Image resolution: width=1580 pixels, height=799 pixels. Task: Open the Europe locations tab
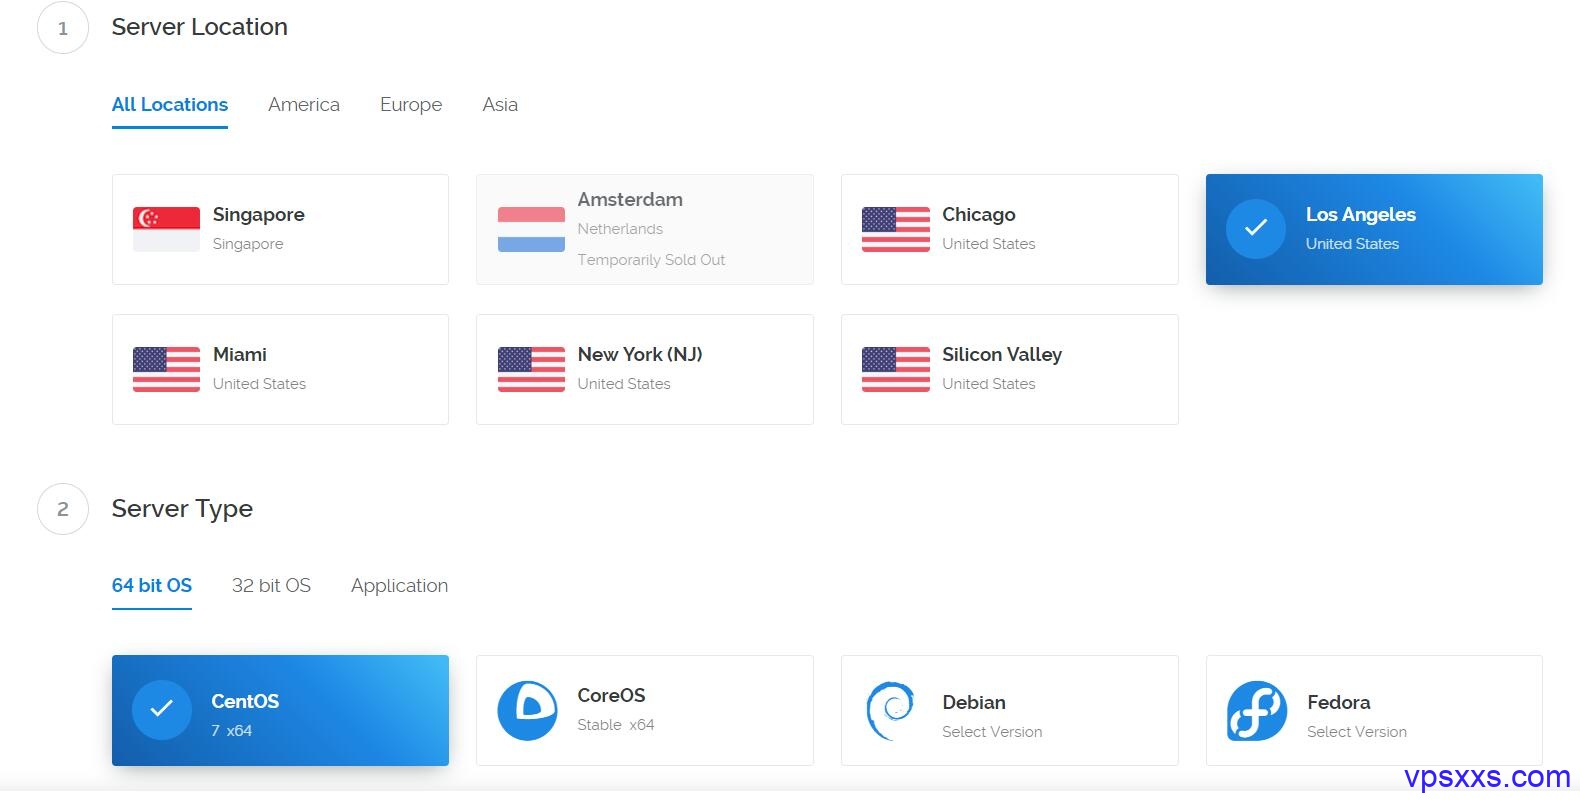[x=411, y=105]
